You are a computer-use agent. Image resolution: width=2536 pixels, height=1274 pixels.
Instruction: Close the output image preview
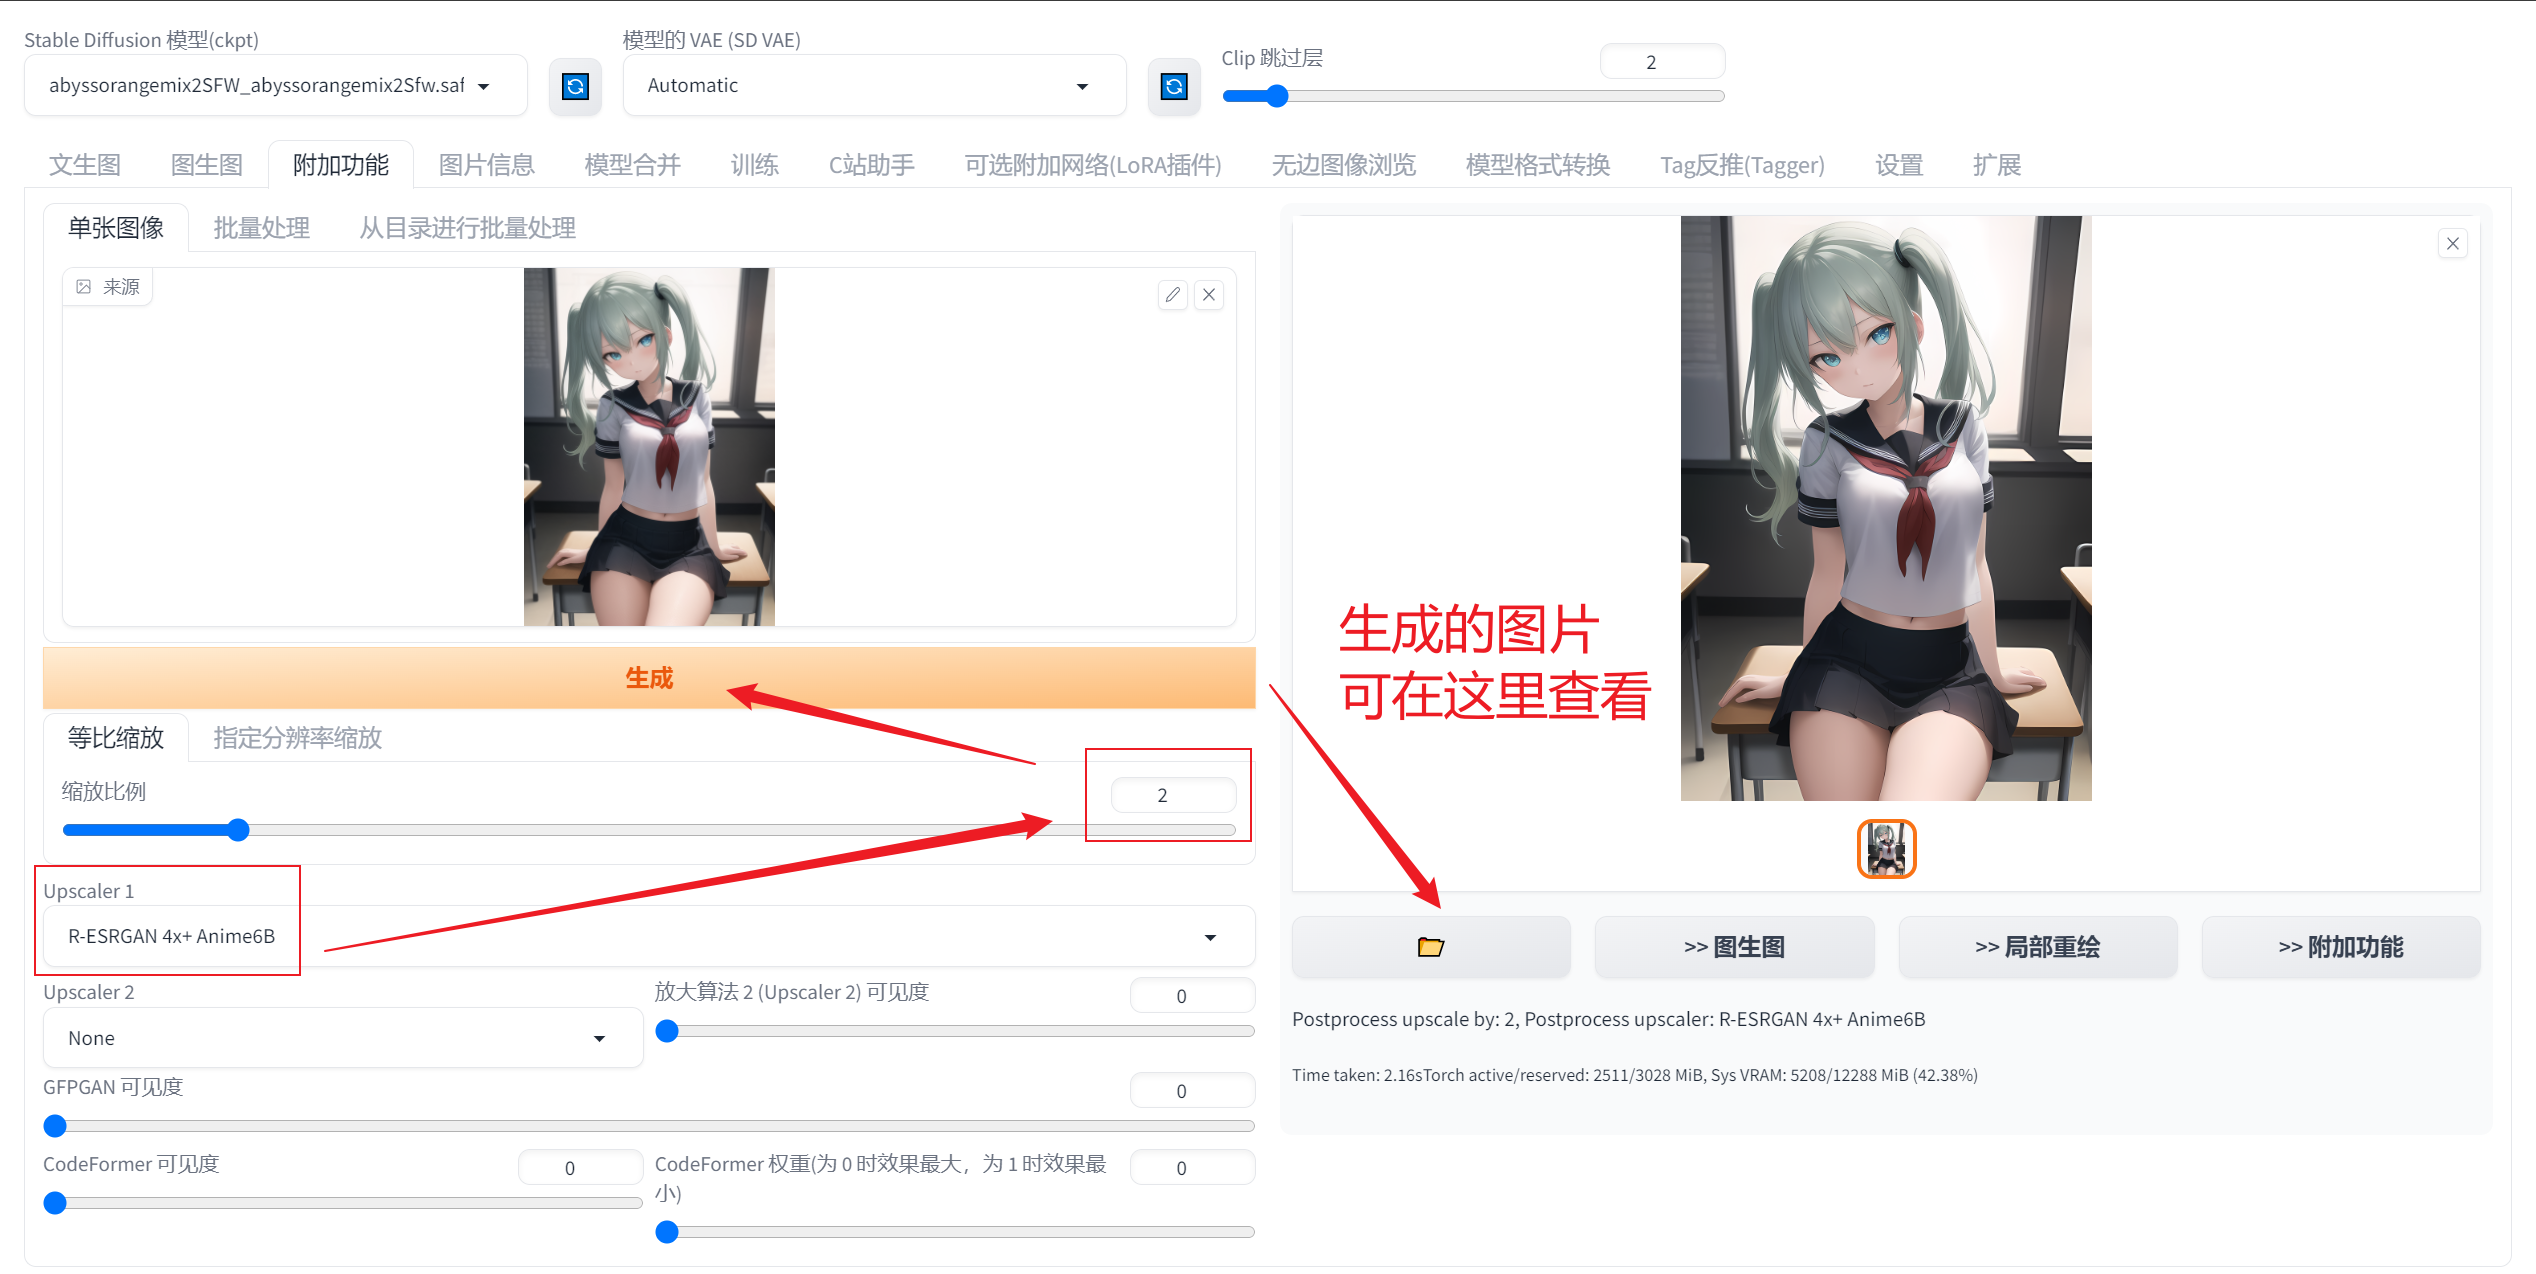tap(2452, 243)
